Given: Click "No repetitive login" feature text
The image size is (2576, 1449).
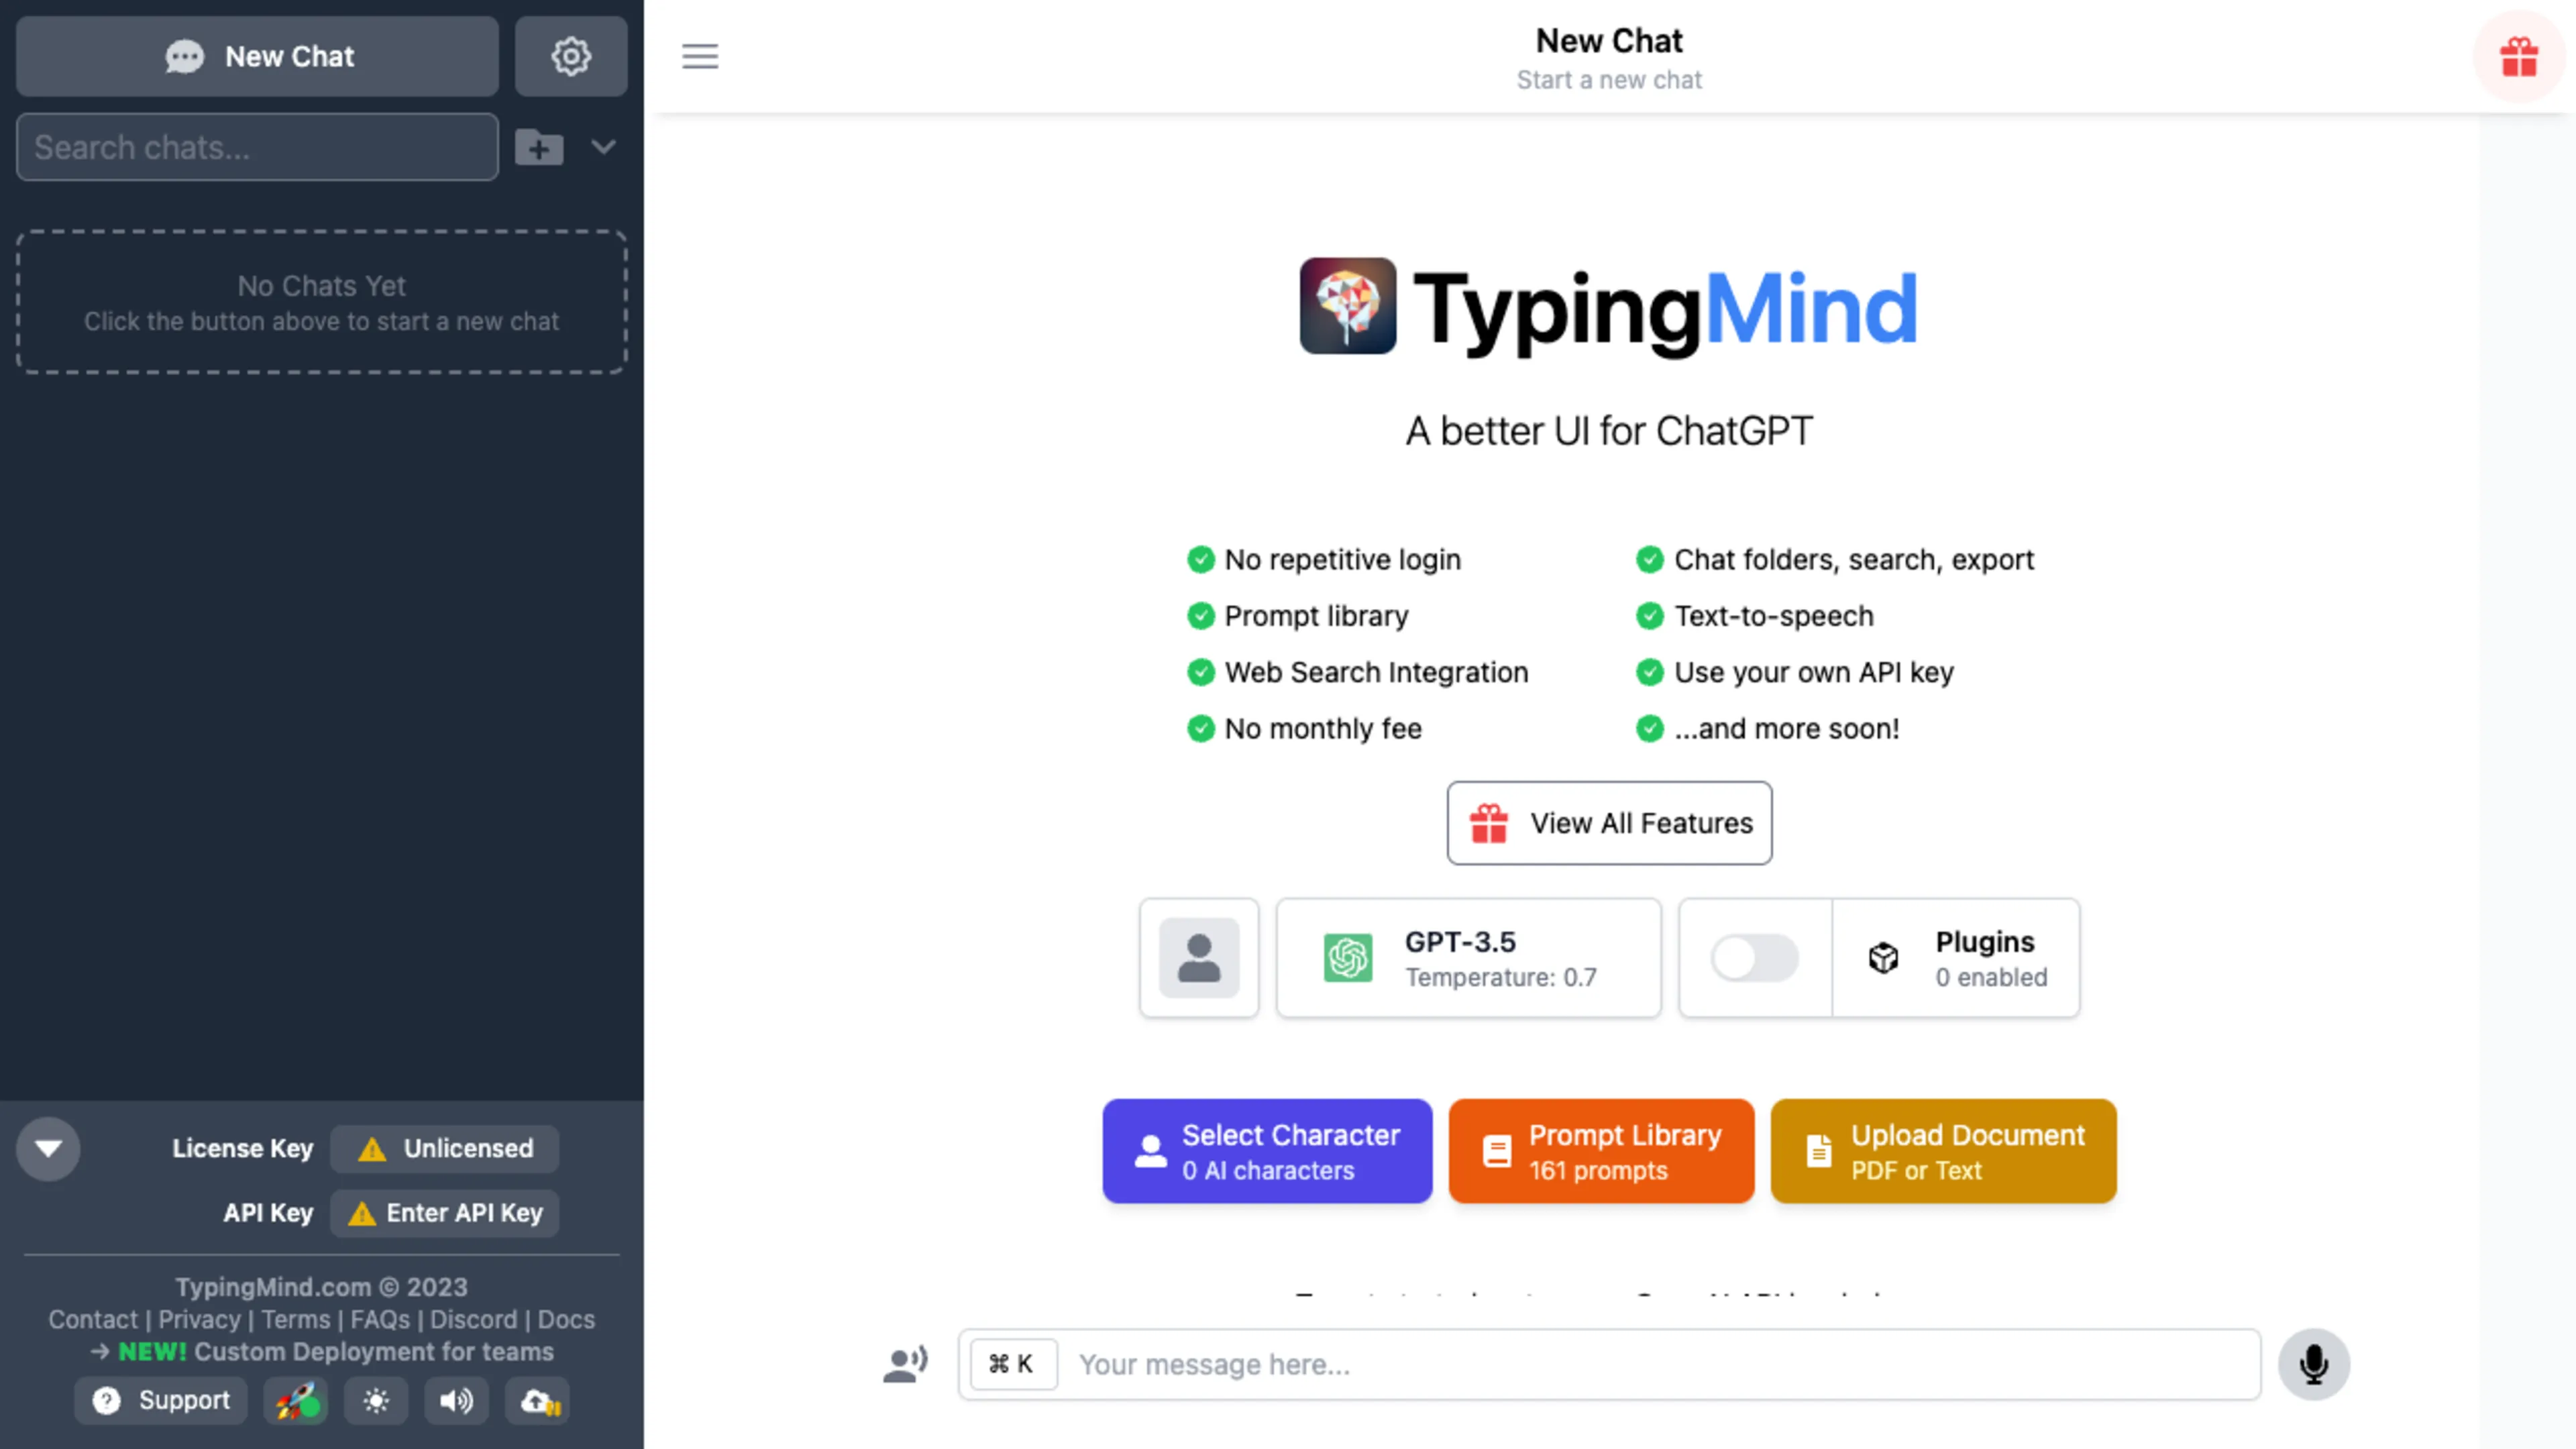Looking at the screenshot, I should click(x=1342, y=560).
